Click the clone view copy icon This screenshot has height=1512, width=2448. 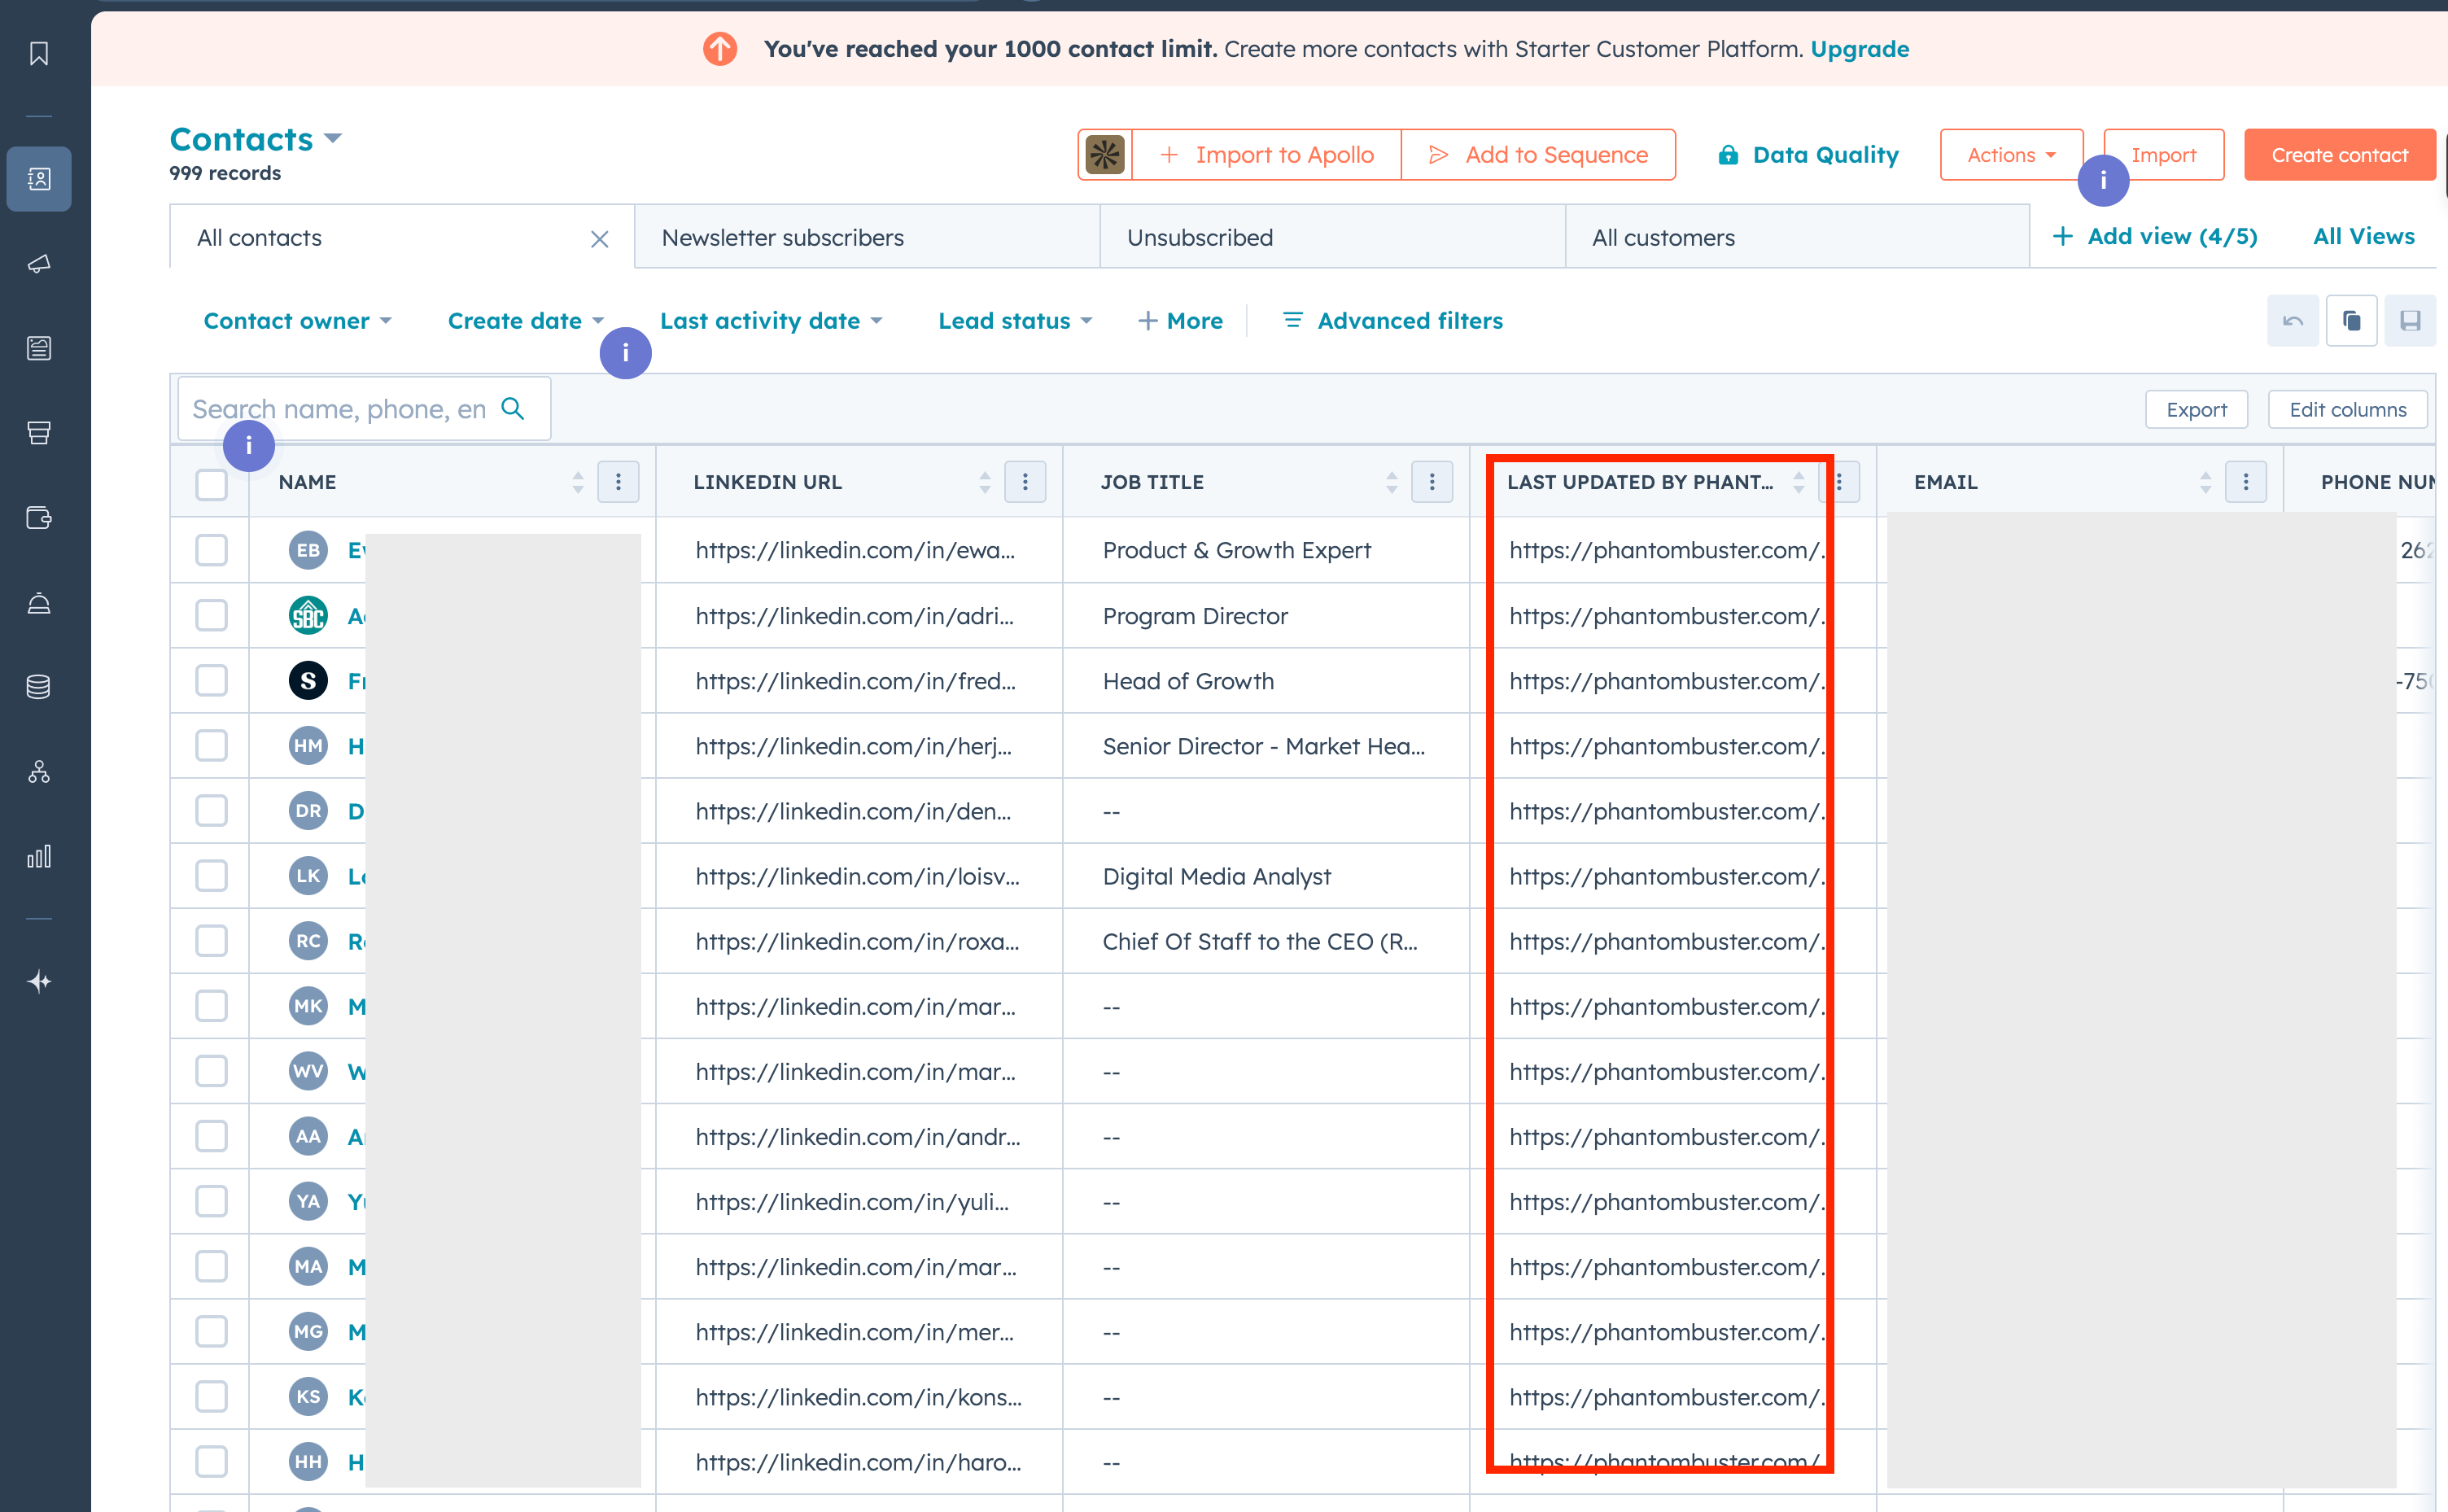point(2351,321)
